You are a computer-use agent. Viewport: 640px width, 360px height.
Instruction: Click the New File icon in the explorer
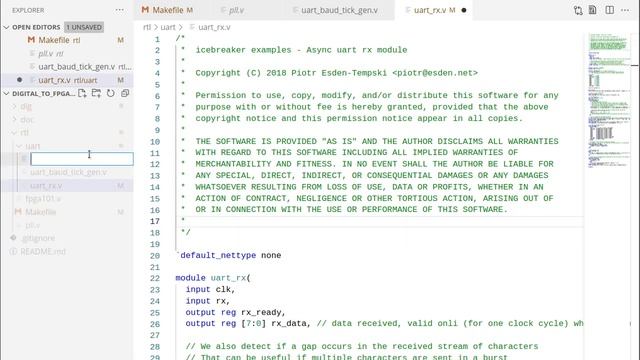click(x=82, y=93)
